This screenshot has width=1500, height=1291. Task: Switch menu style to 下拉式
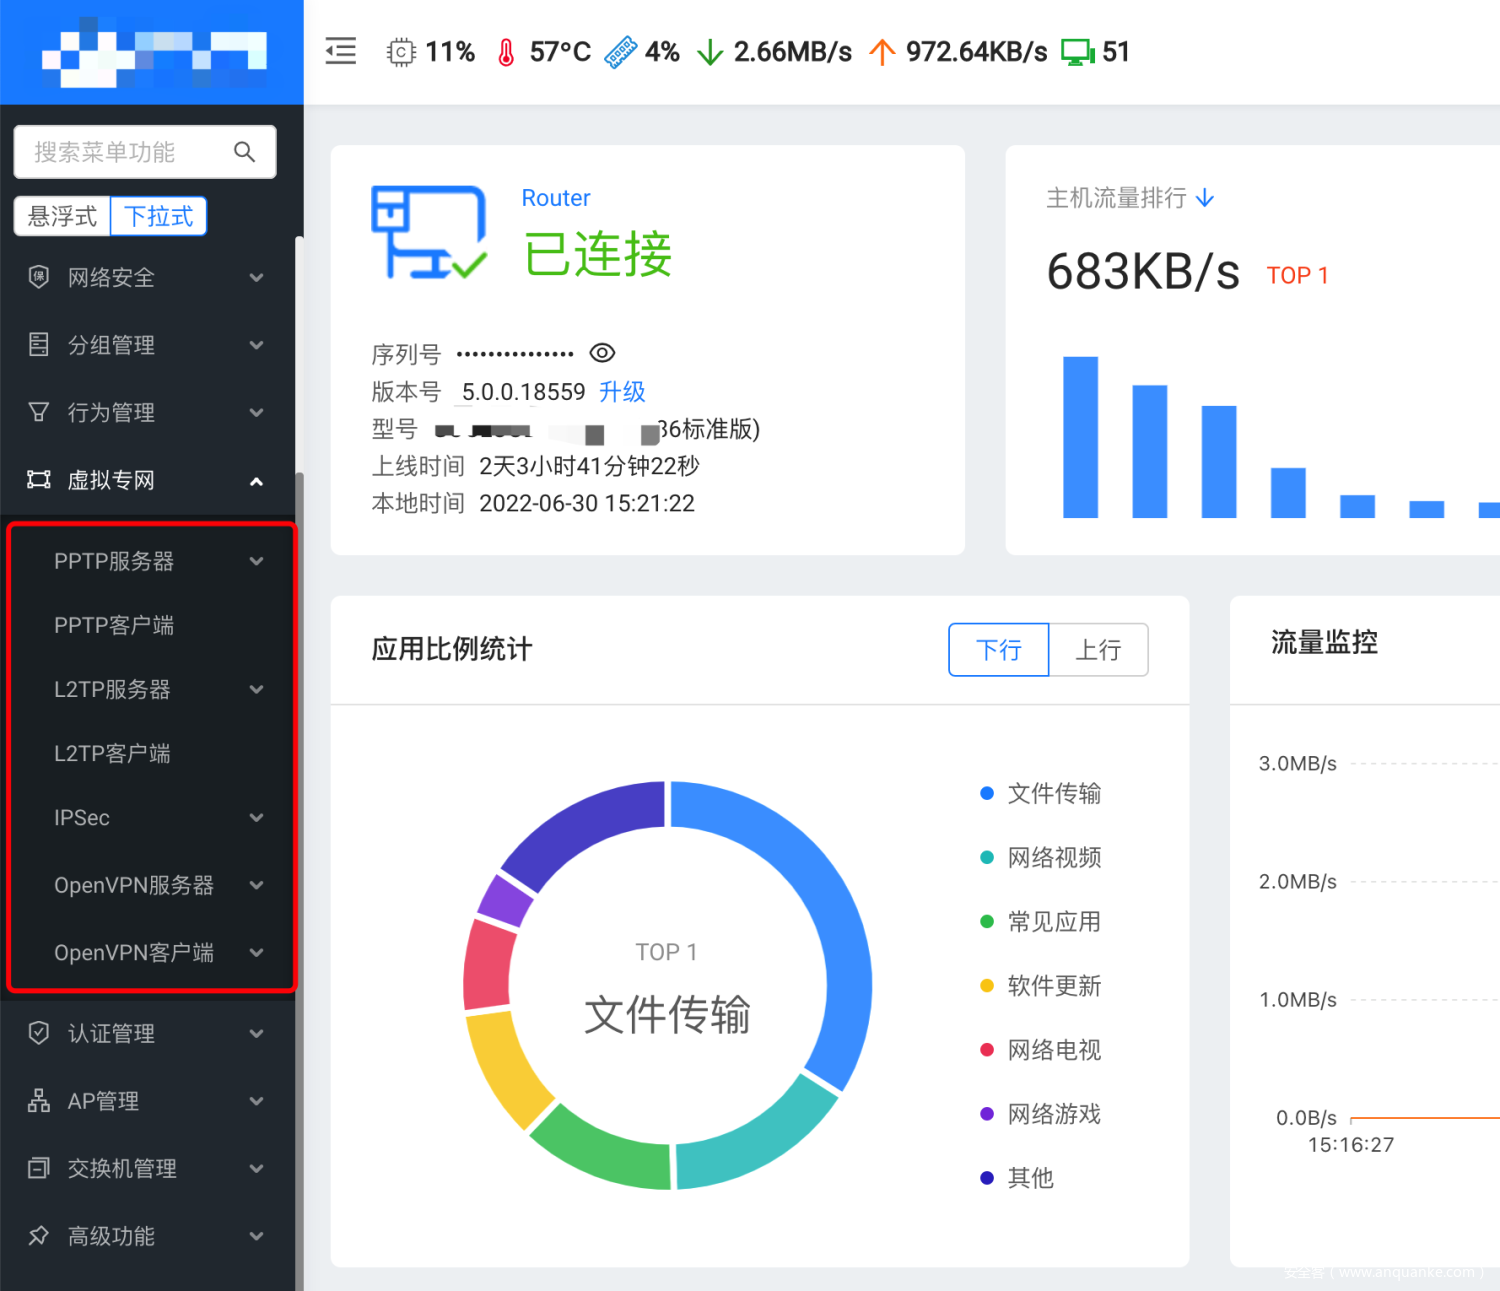point(158,216)
